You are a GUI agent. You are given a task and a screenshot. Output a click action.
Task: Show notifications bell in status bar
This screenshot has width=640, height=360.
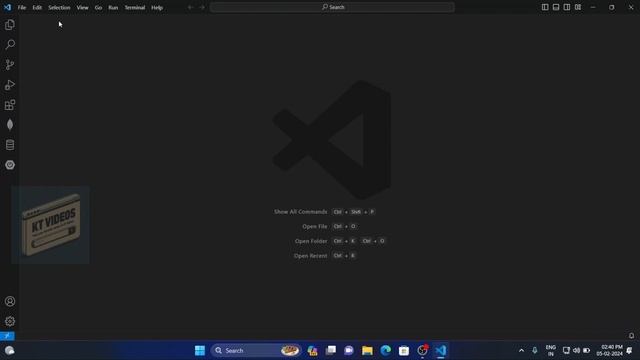click(631, 336)
